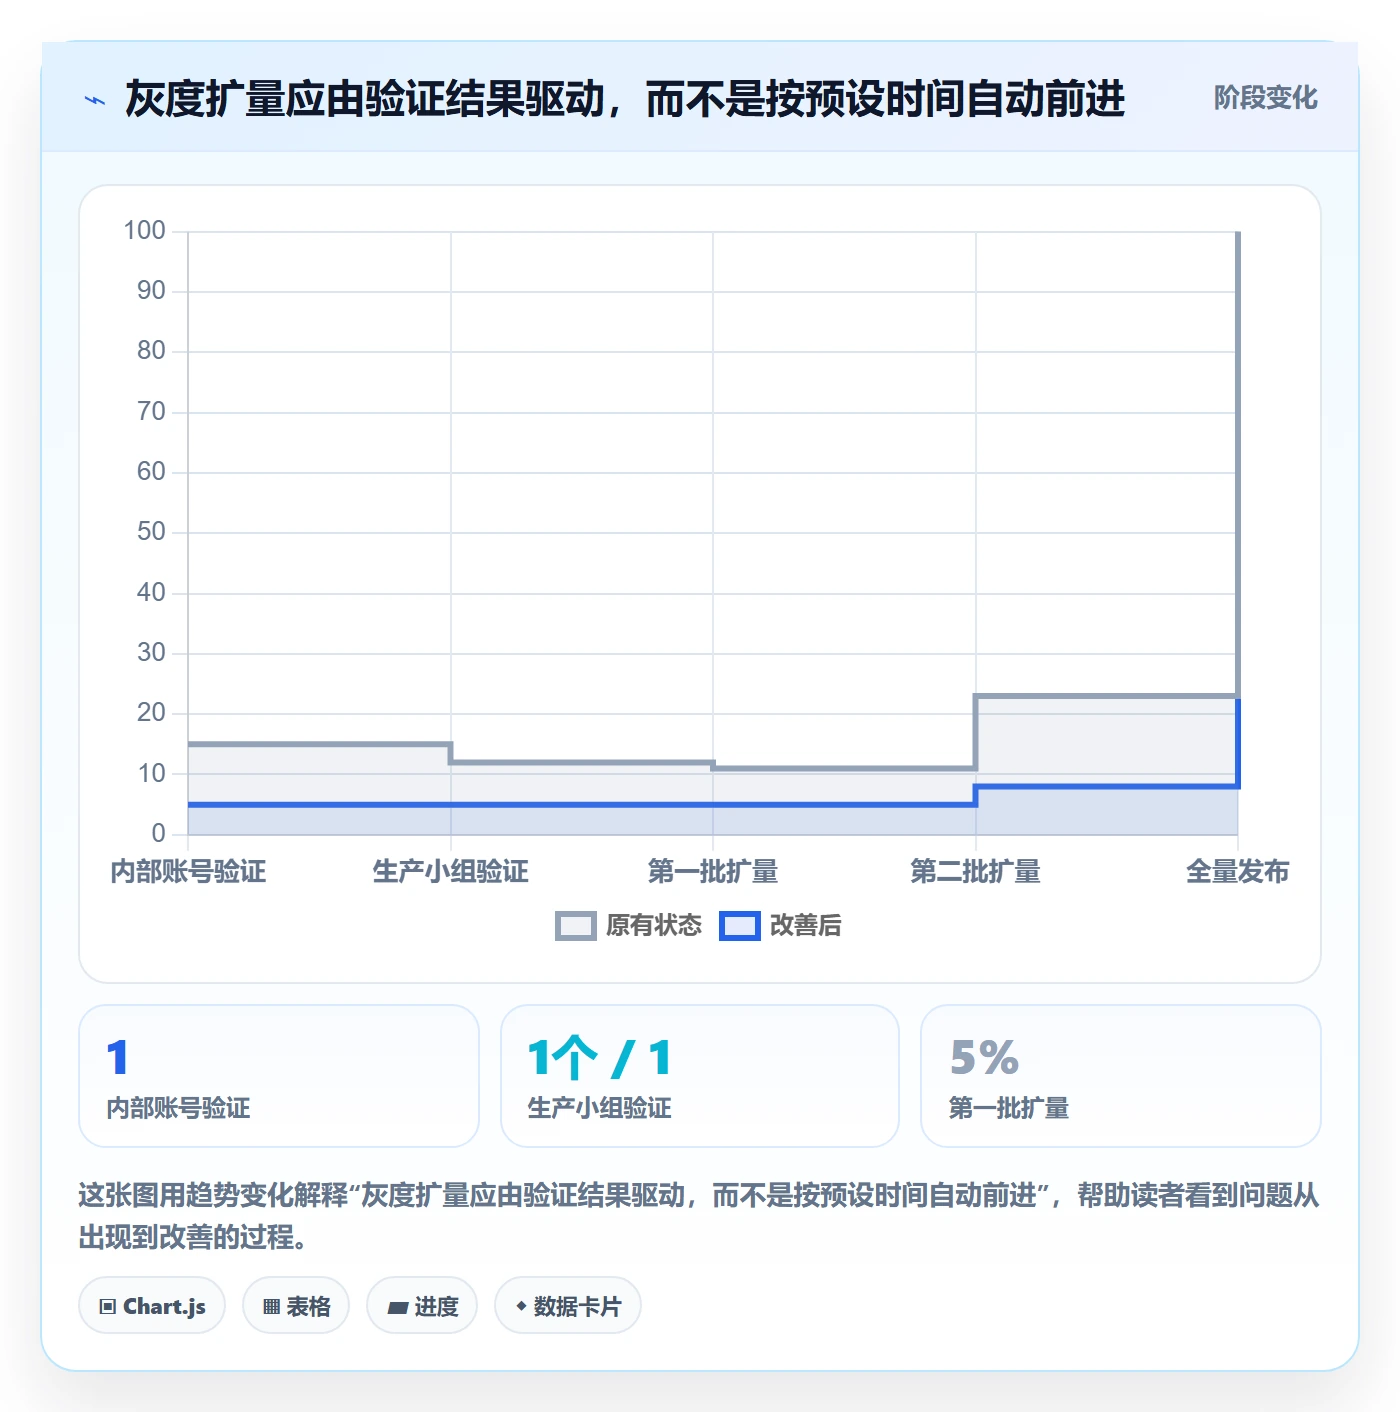Click the y-axis value 50
1400x1412 pixels.
151,532
